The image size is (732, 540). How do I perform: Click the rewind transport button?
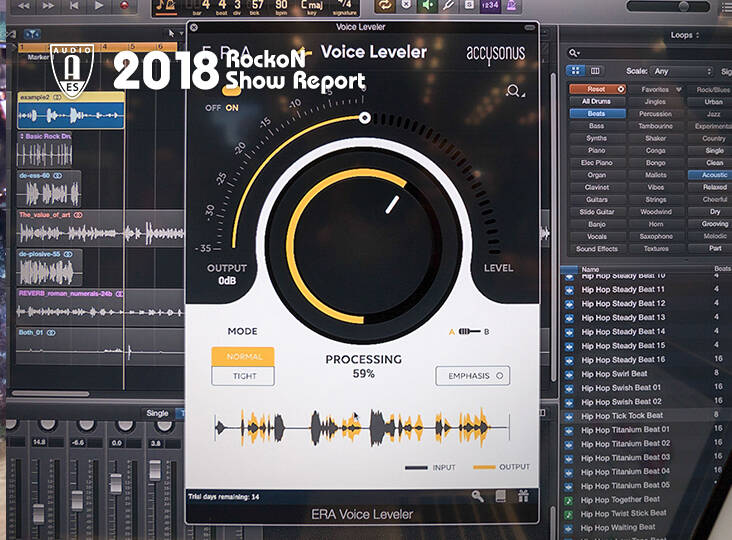click(x=23, y=6)
